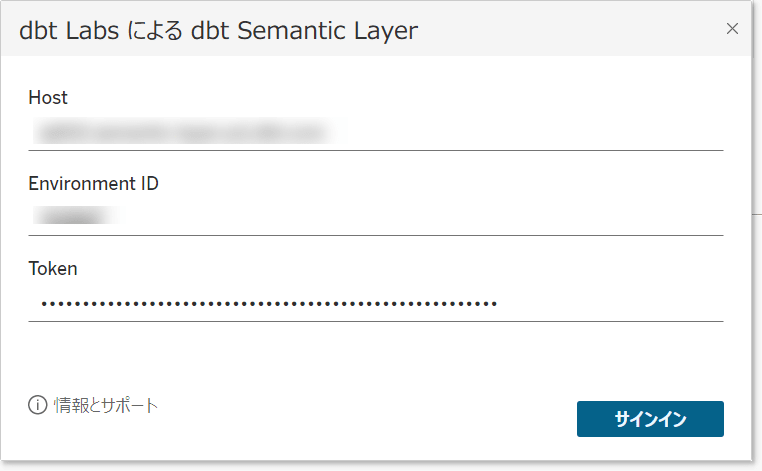This screenshot has width=762, height=471.
Task: Click the Host label text
Action: (x=48, y=97)
